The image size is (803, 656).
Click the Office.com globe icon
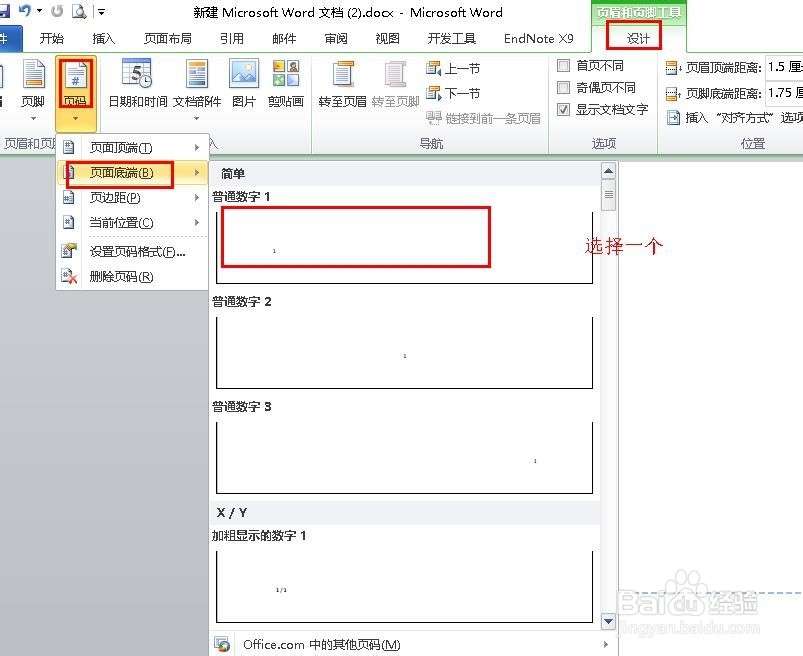pos(222,644)
